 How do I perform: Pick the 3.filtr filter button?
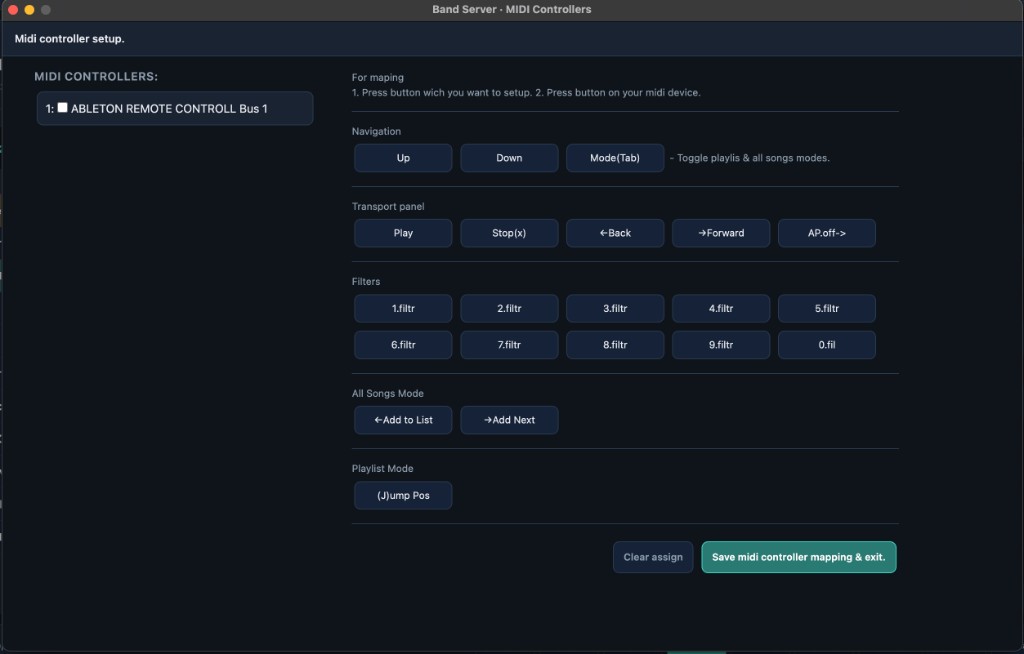pyautogui.click(x=615, y=308)
